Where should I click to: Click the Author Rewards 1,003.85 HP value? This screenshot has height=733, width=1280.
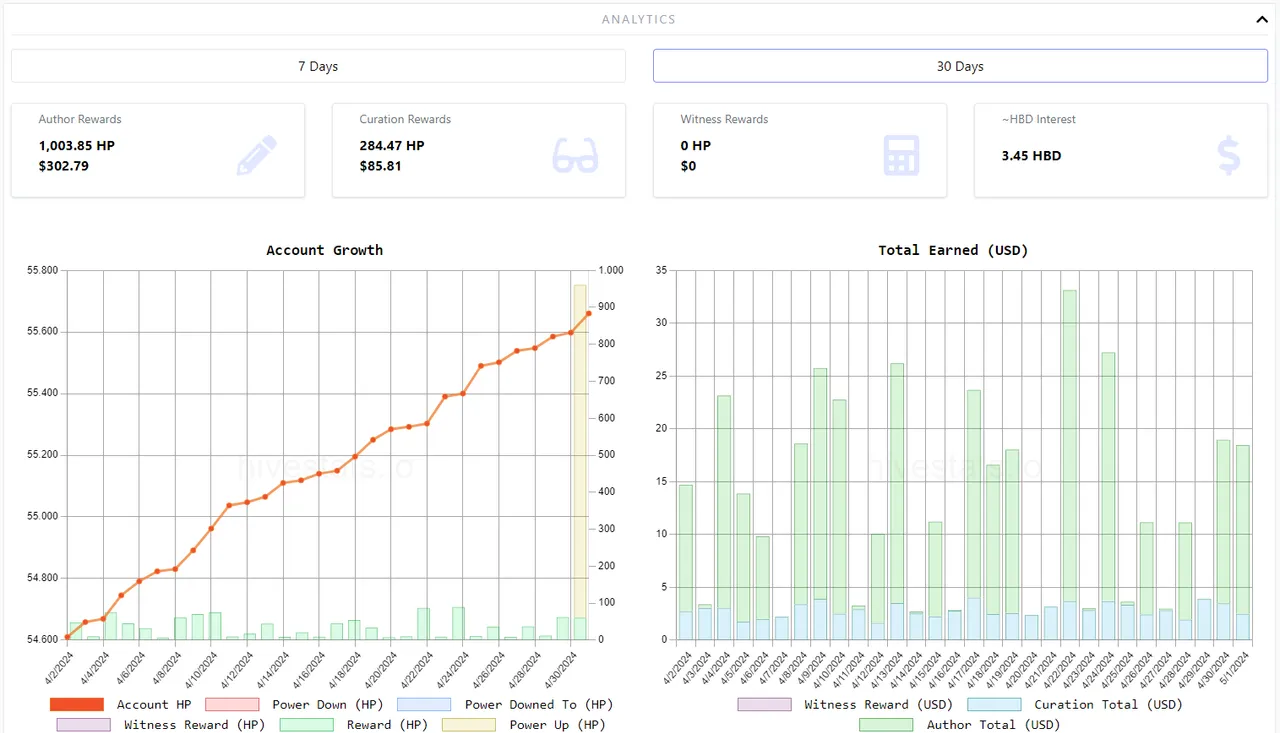tap(77, 146)
